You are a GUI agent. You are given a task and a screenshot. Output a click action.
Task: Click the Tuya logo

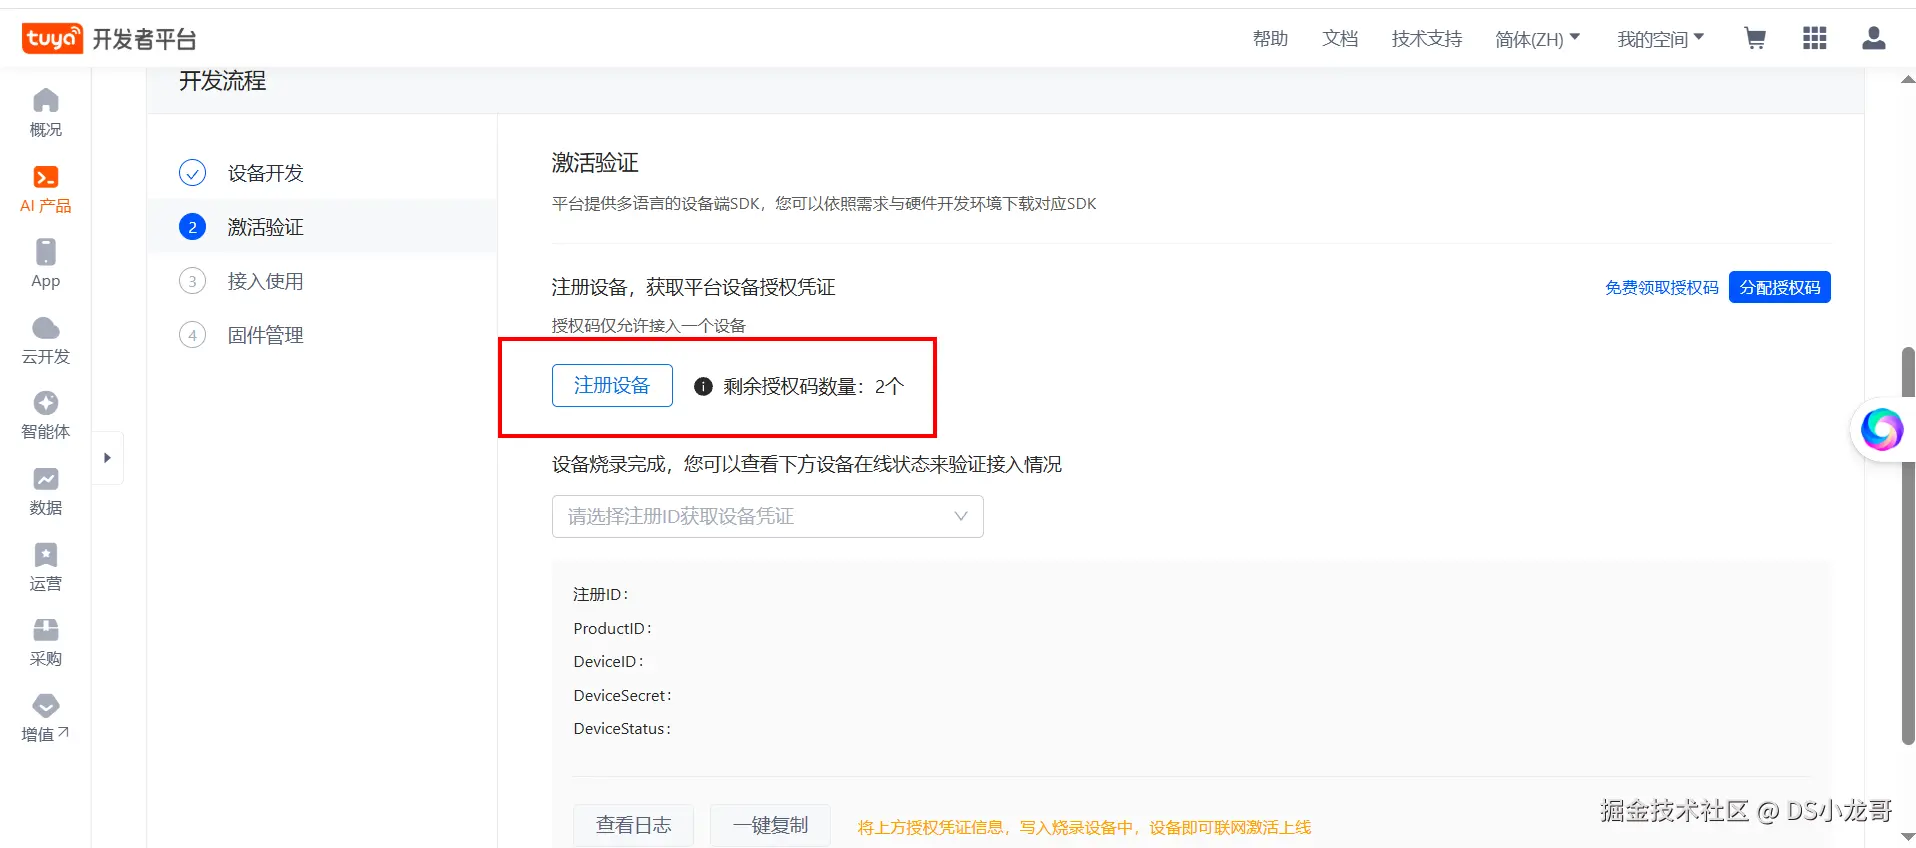point(52,38)
